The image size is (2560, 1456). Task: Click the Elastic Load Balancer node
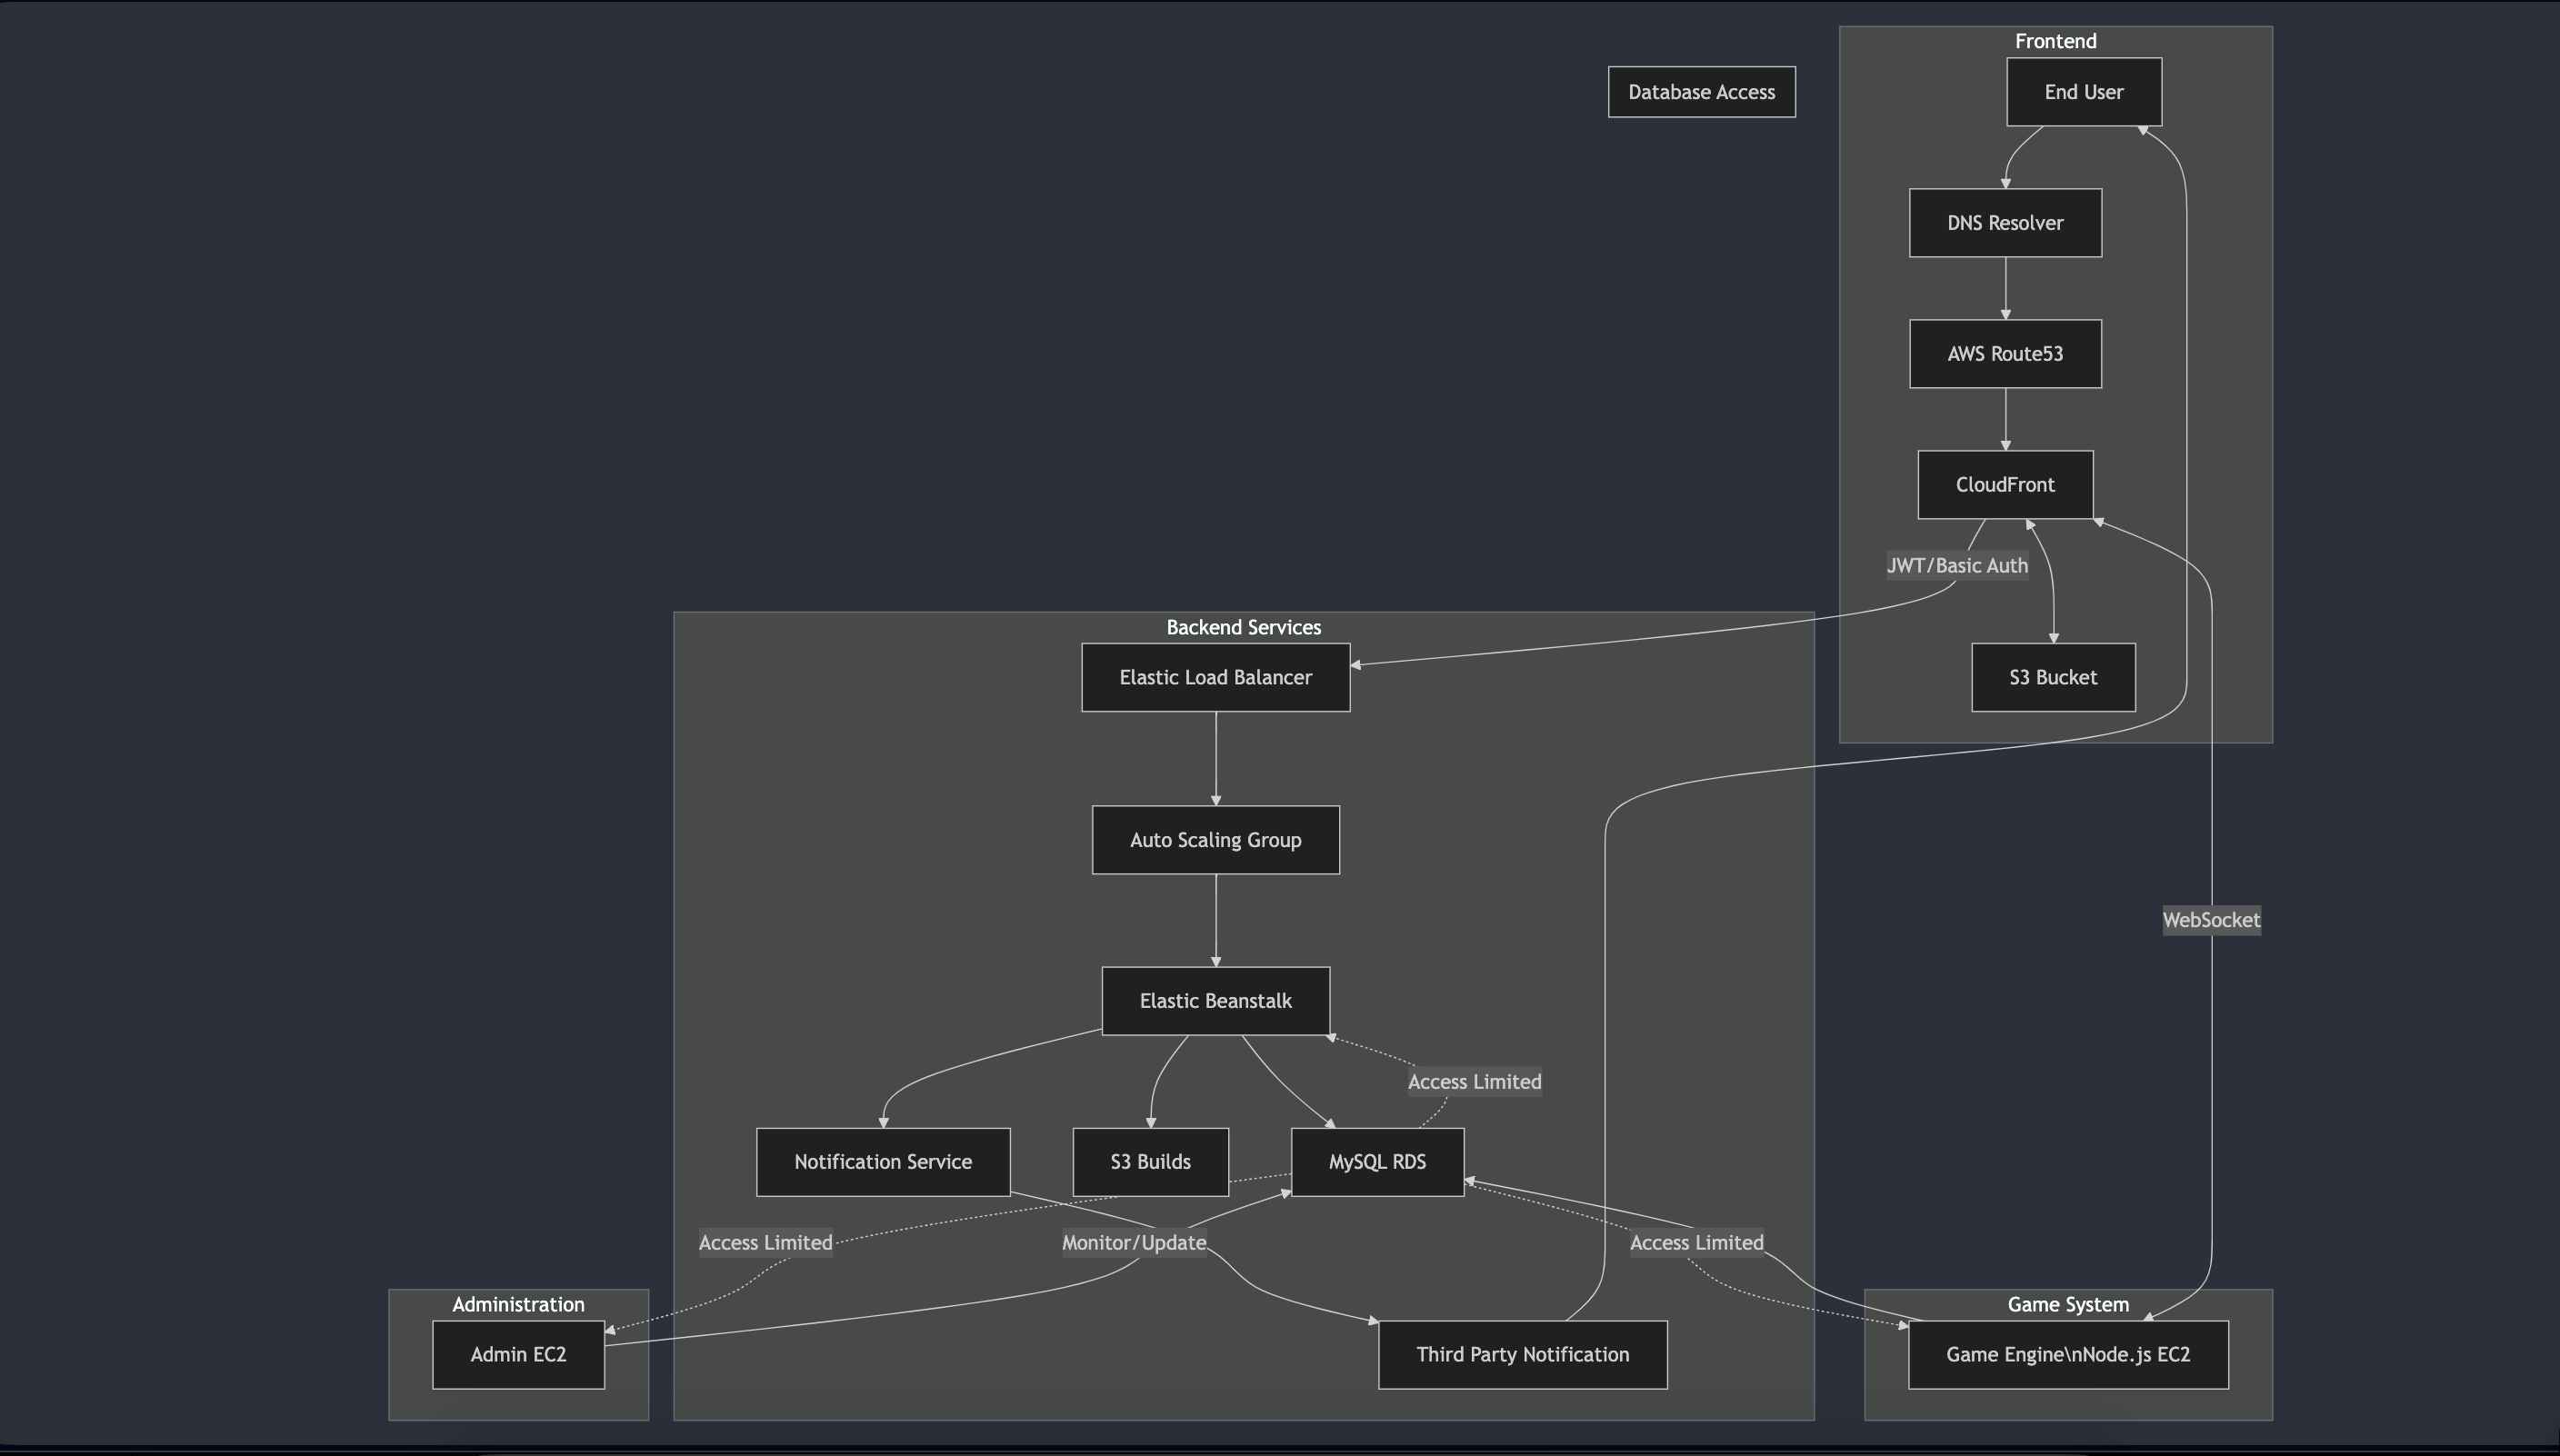(x=1215, y=678)
